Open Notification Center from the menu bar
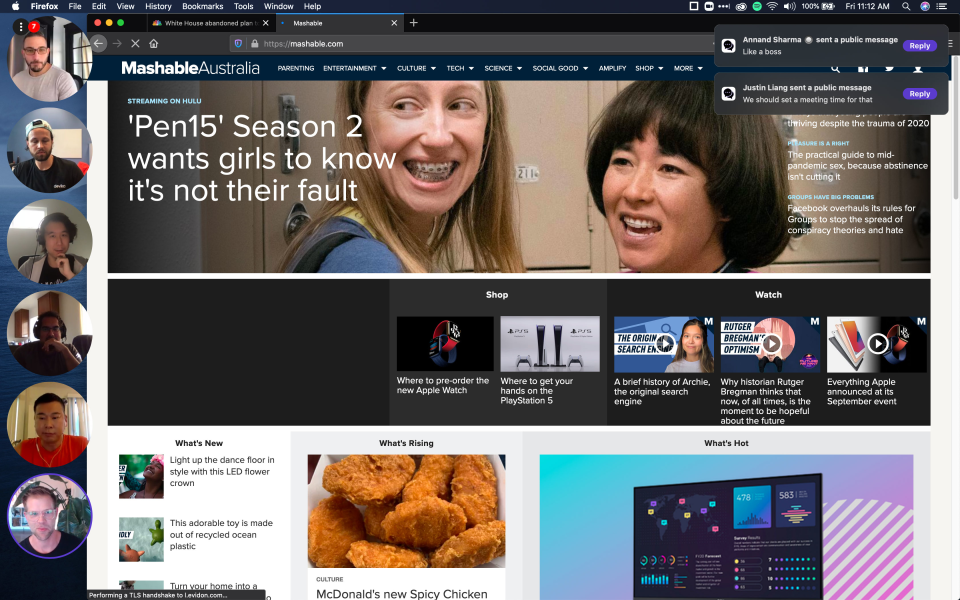The height and width of the screenshot is (600, 960). [942, 7]
